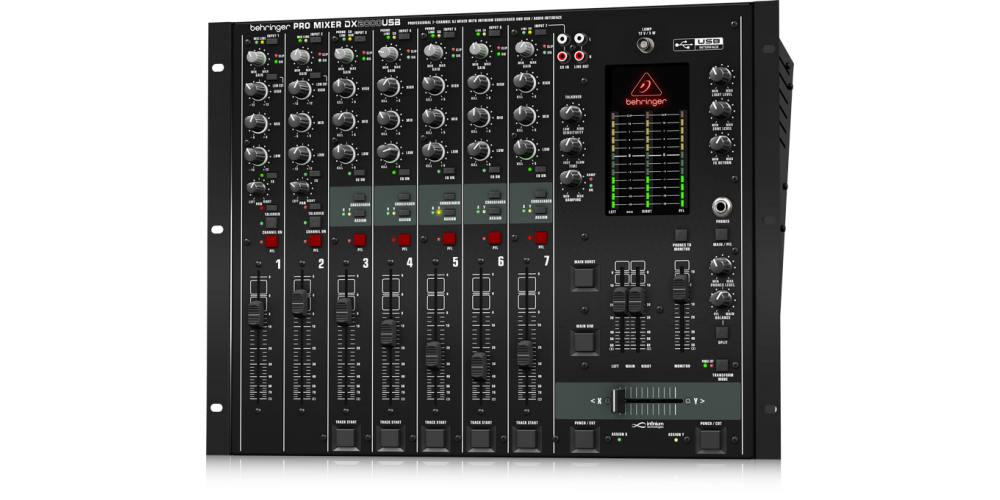Click channel 1 Mid EQ knob
The height and width of the screenshot is (500, 1000).
click(257, 122)
